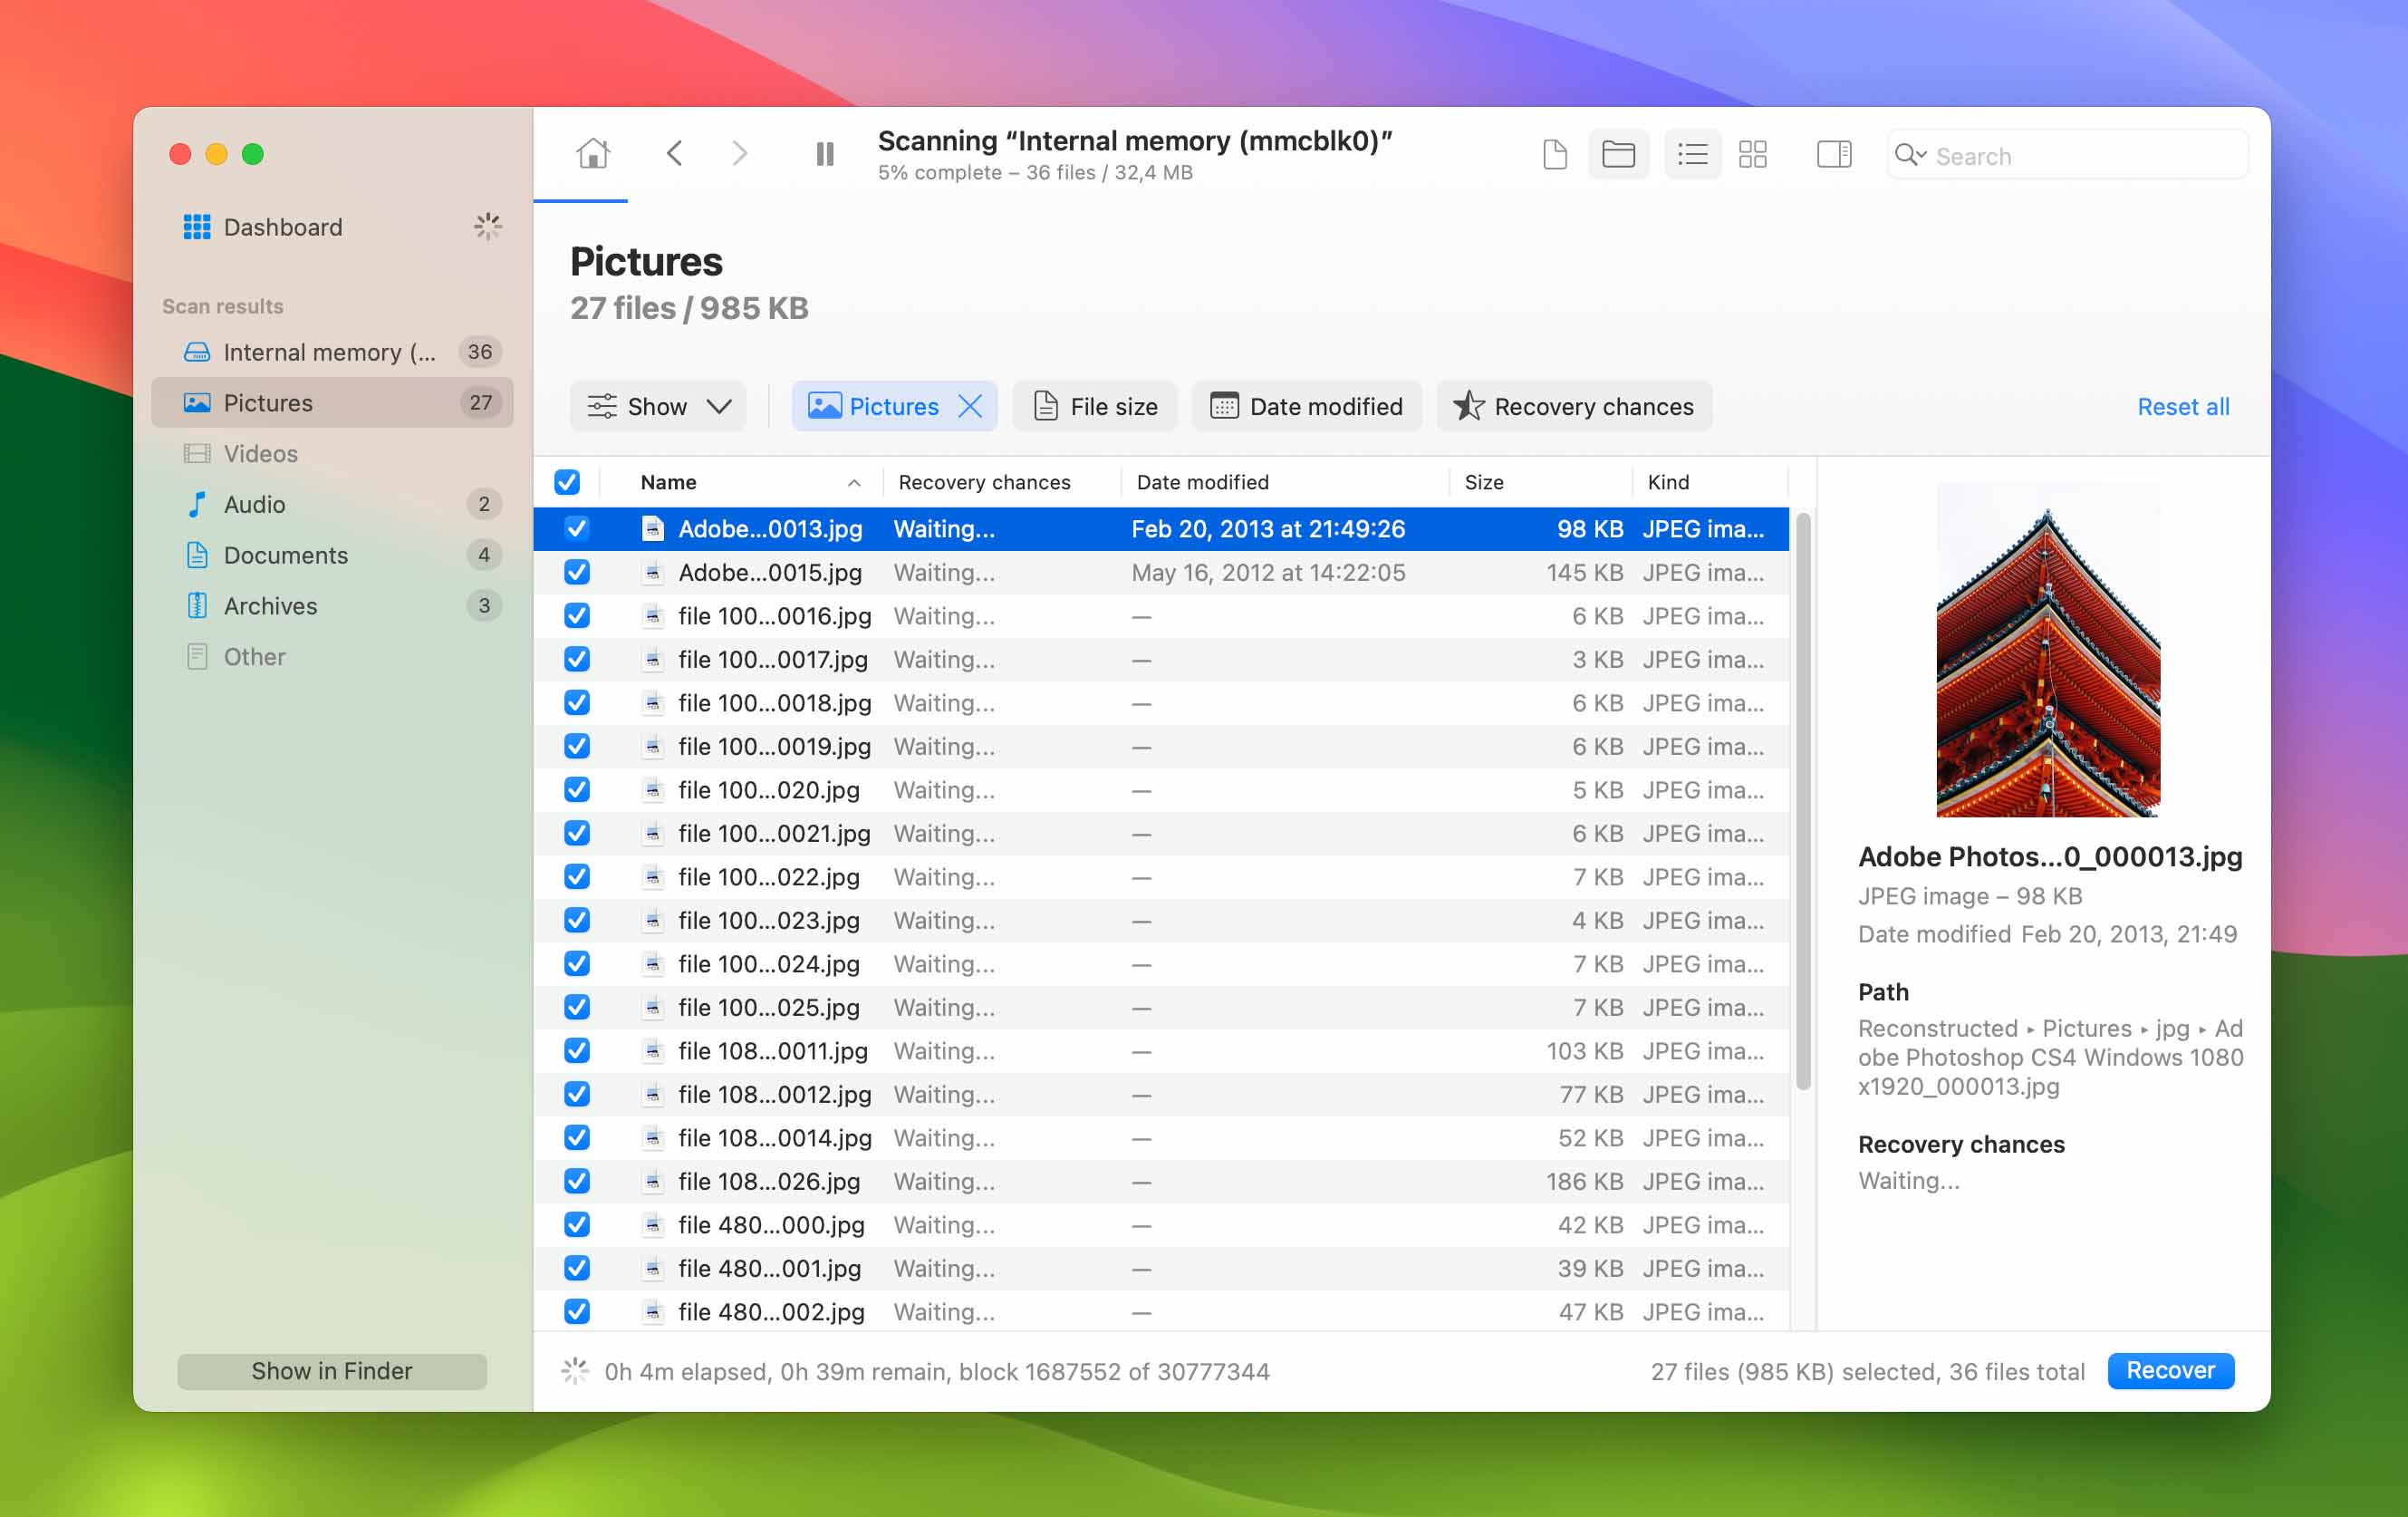Viewport: 2408px width, 1517px height.
Task: Toggle checkbox for file 108...0011.jpg
Action: click(576, 1050)
